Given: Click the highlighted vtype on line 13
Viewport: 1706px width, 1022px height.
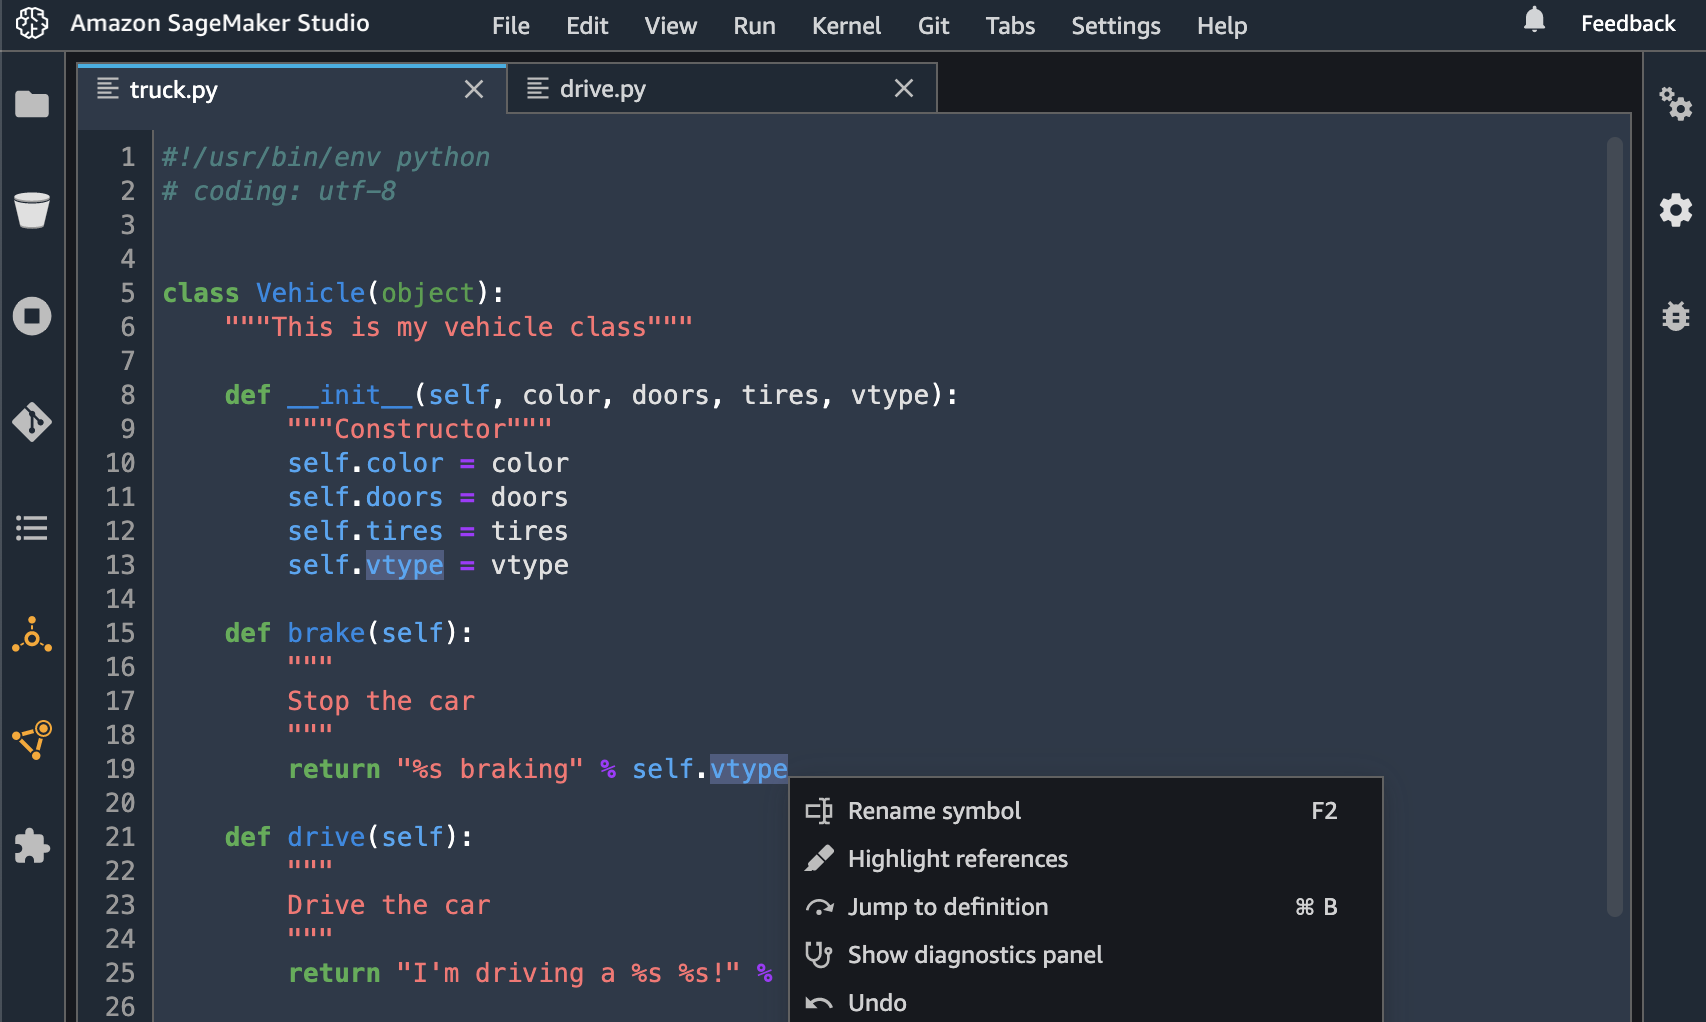Looking at the screenshot, I should 405,565.
